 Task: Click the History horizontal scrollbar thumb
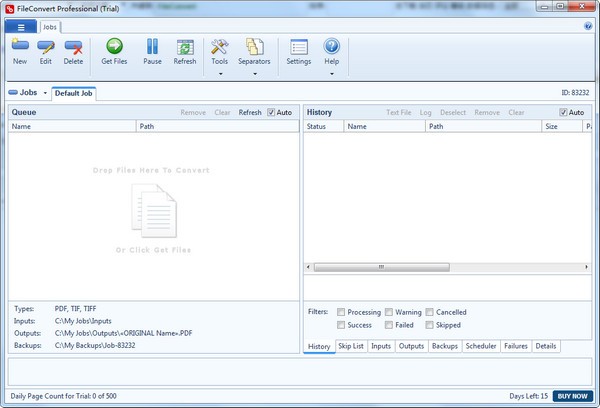(x=382, y=267)
